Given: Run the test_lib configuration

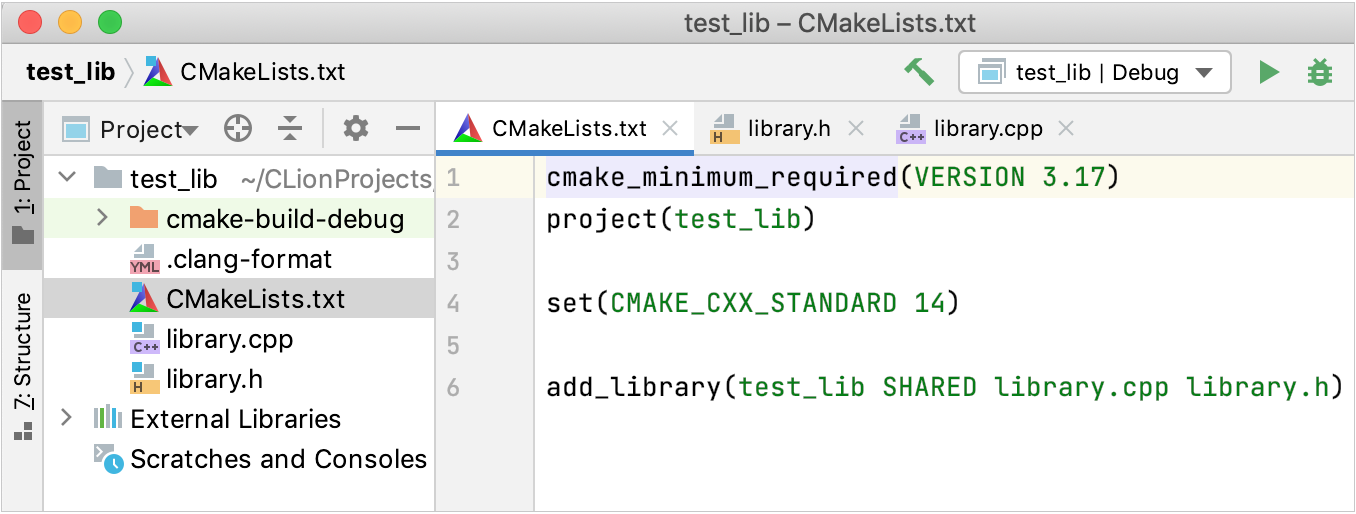Looking at the screenshot, I should coord(1269,72).
